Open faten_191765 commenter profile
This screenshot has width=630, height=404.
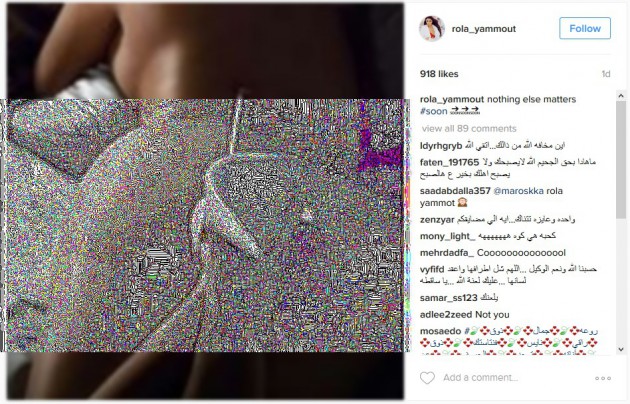pyautogui.click(x=449, y=162)
